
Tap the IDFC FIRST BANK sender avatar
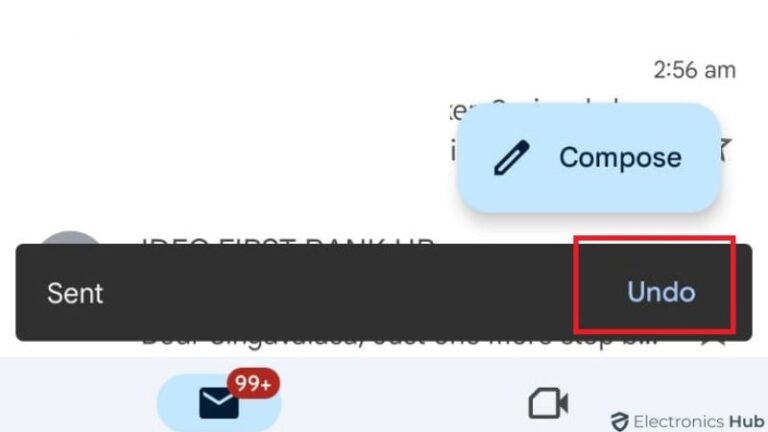70,238
